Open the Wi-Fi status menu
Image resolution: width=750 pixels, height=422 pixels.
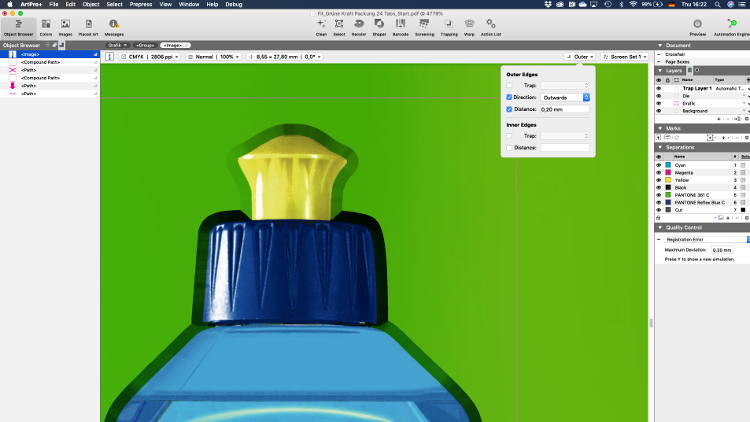click(x=633, y=4)
